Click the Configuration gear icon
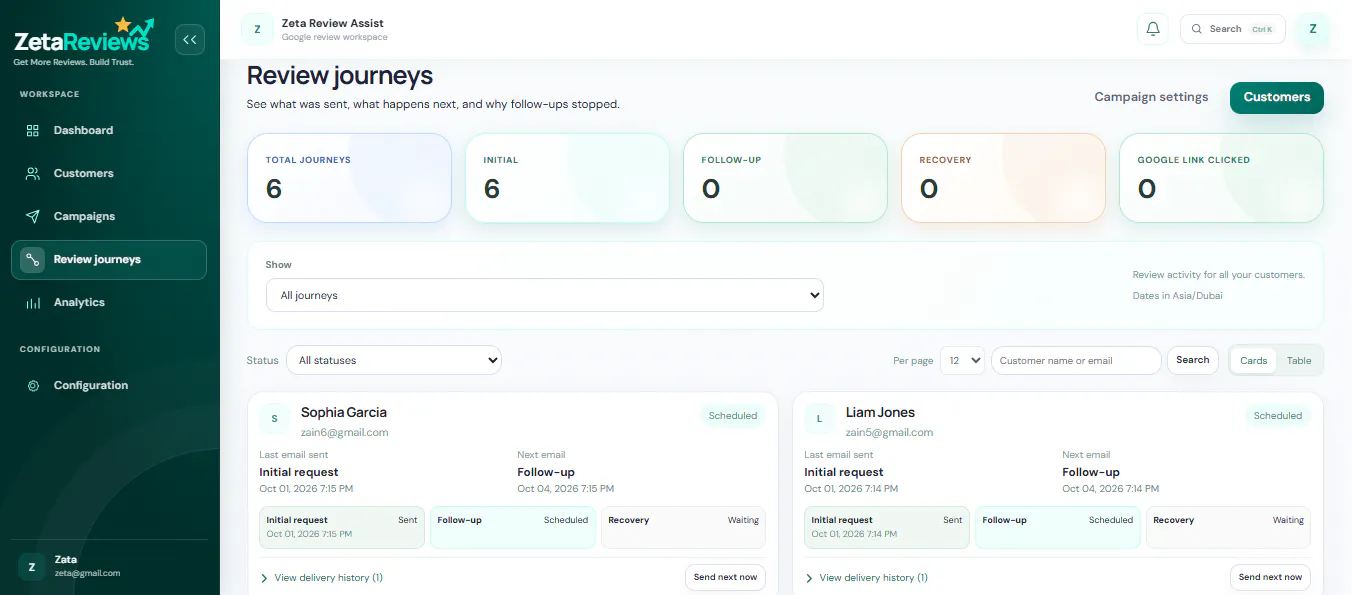 tap(33, 386)
